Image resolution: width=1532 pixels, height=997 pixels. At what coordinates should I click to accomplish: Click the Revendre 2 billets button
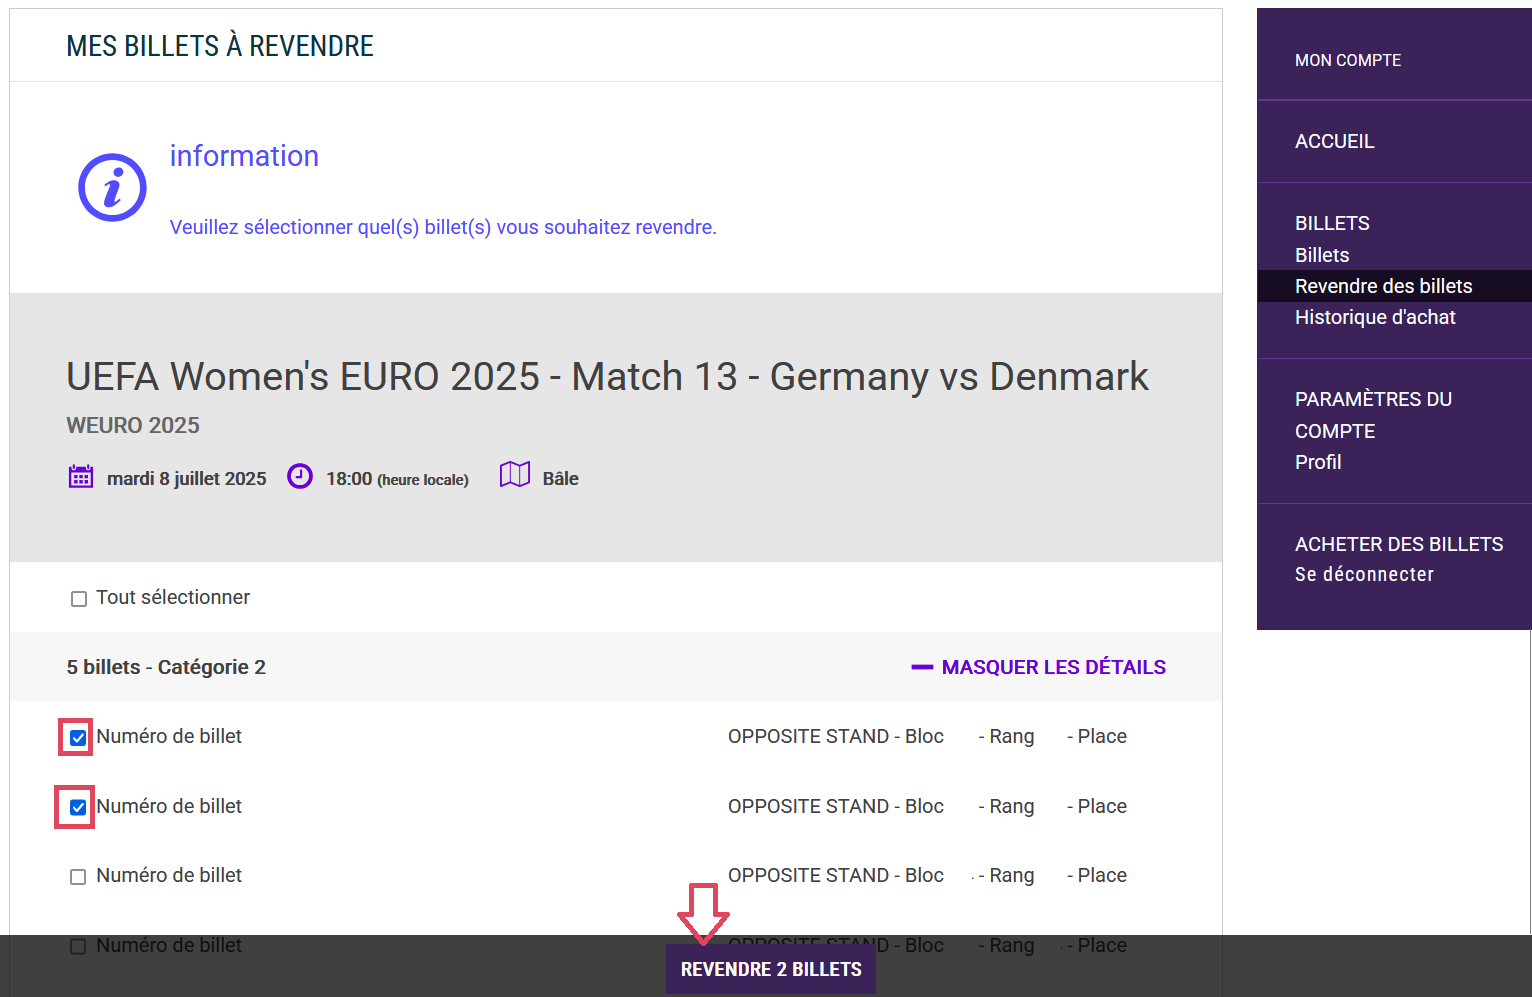pyautogui.click(x=771, y=969)
